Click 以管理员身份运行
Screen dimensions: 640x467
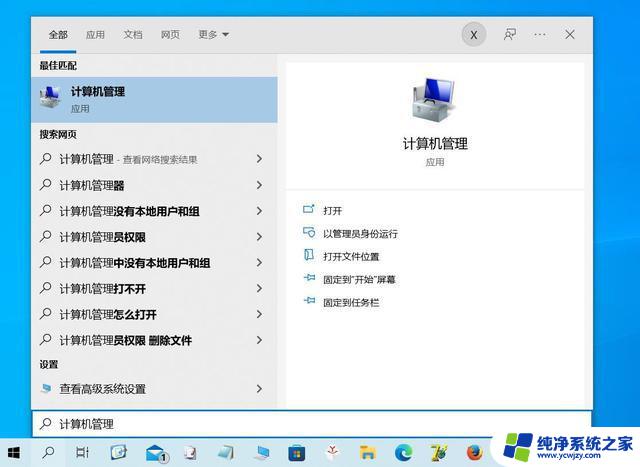click(360, 234)
